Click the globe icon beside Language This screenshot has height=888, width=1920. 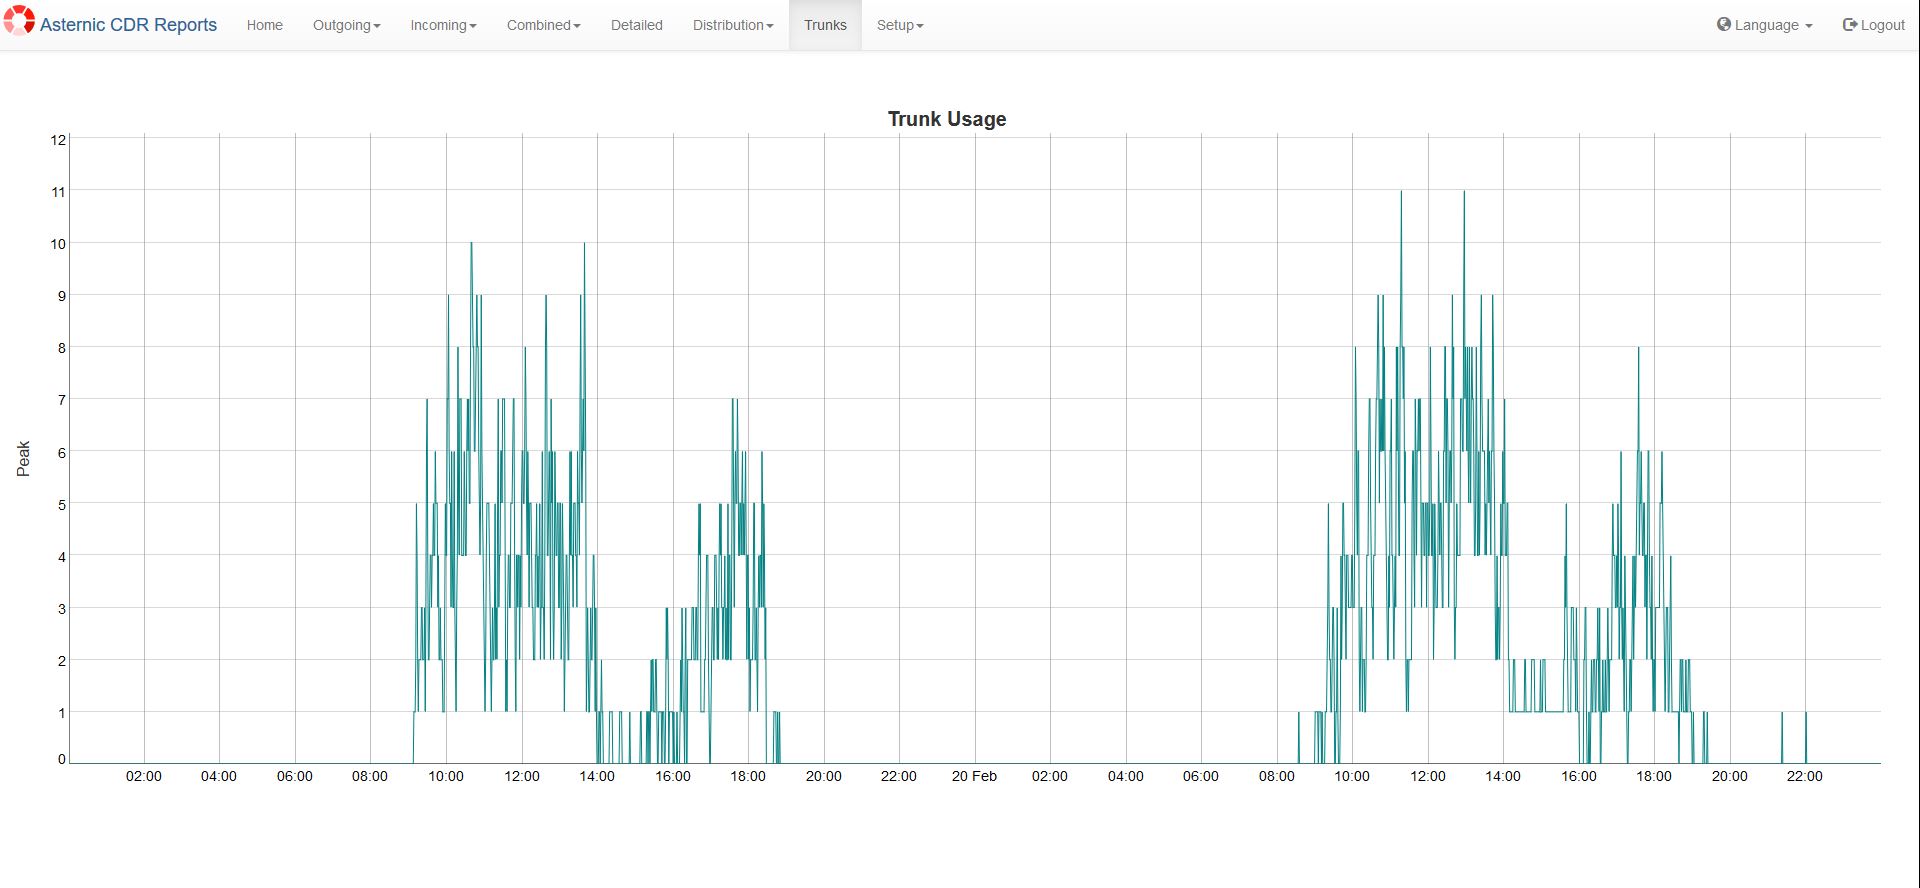tap(1724, 24)
